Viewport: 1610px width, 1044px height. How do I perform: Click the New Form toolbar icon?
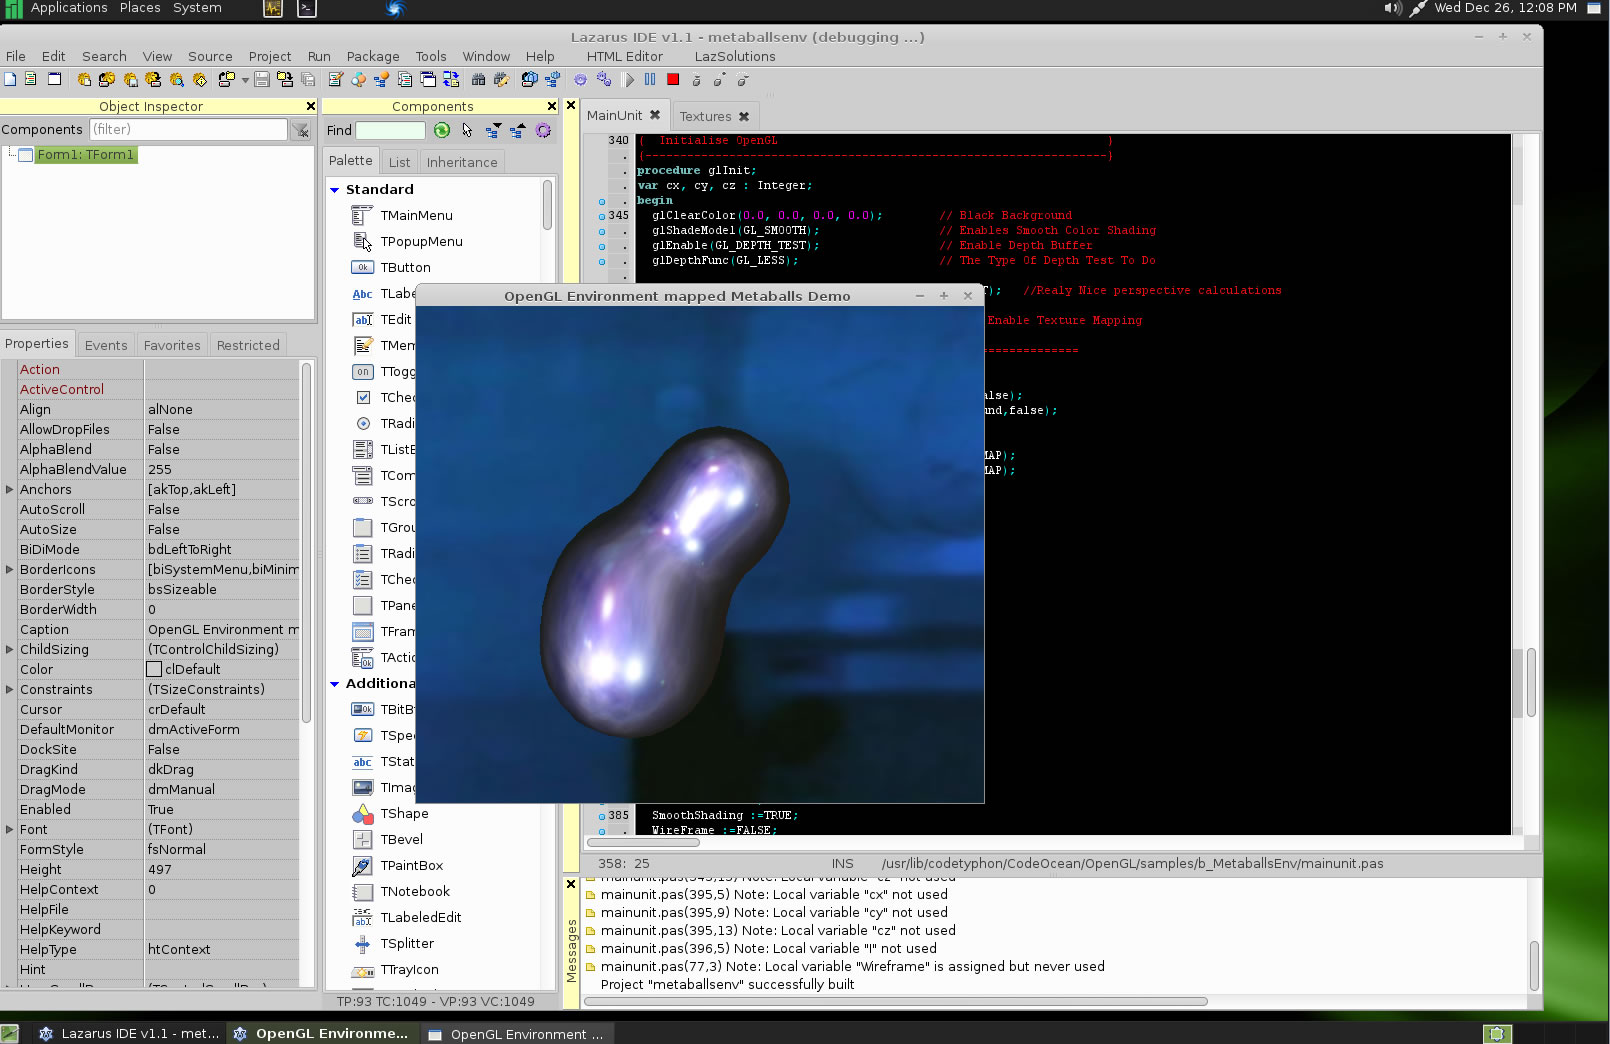(55, 79)
